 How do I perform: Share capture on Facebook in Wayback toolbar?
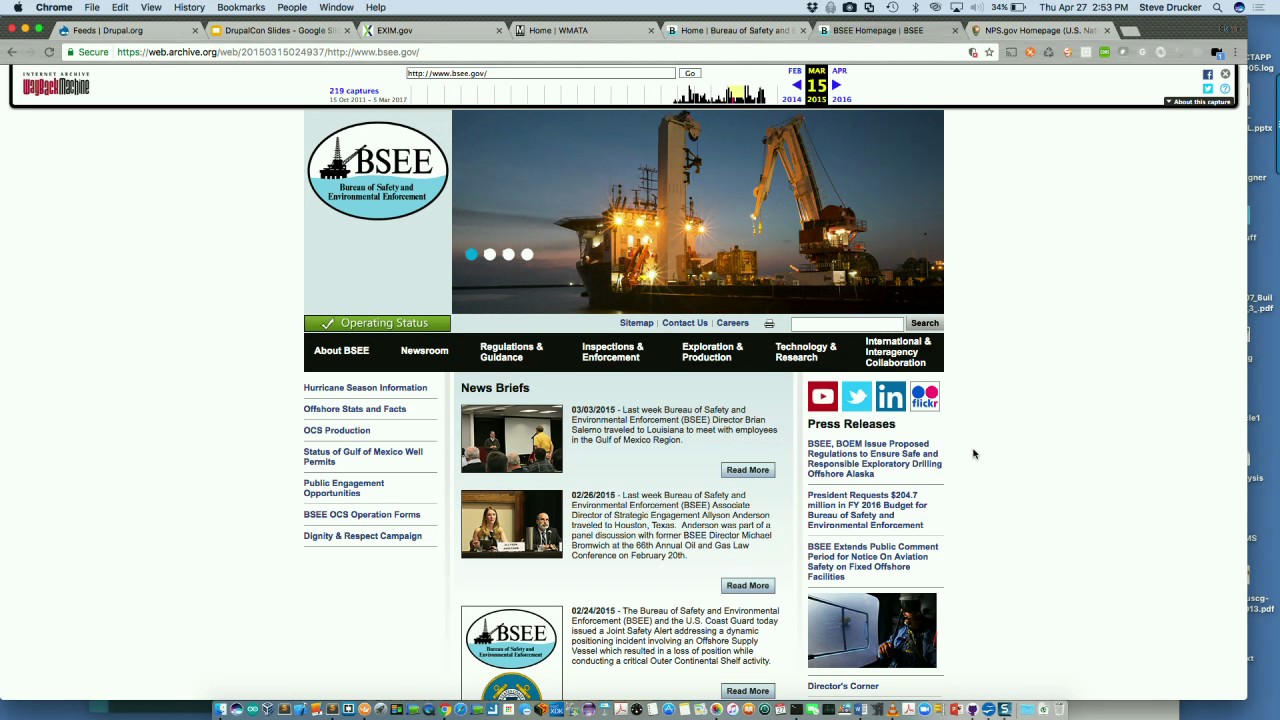tap(1208, 75)
